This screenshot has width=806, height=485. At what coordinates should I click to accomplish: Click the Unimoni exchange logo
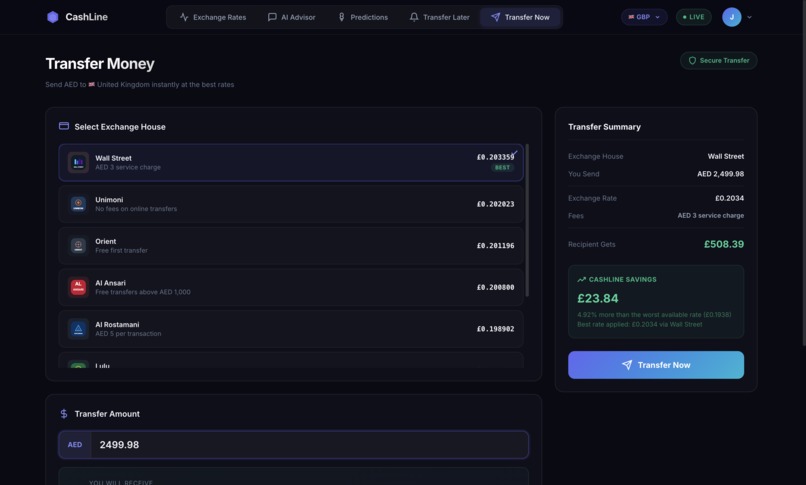pyautogui.click(x=78, y=204)
